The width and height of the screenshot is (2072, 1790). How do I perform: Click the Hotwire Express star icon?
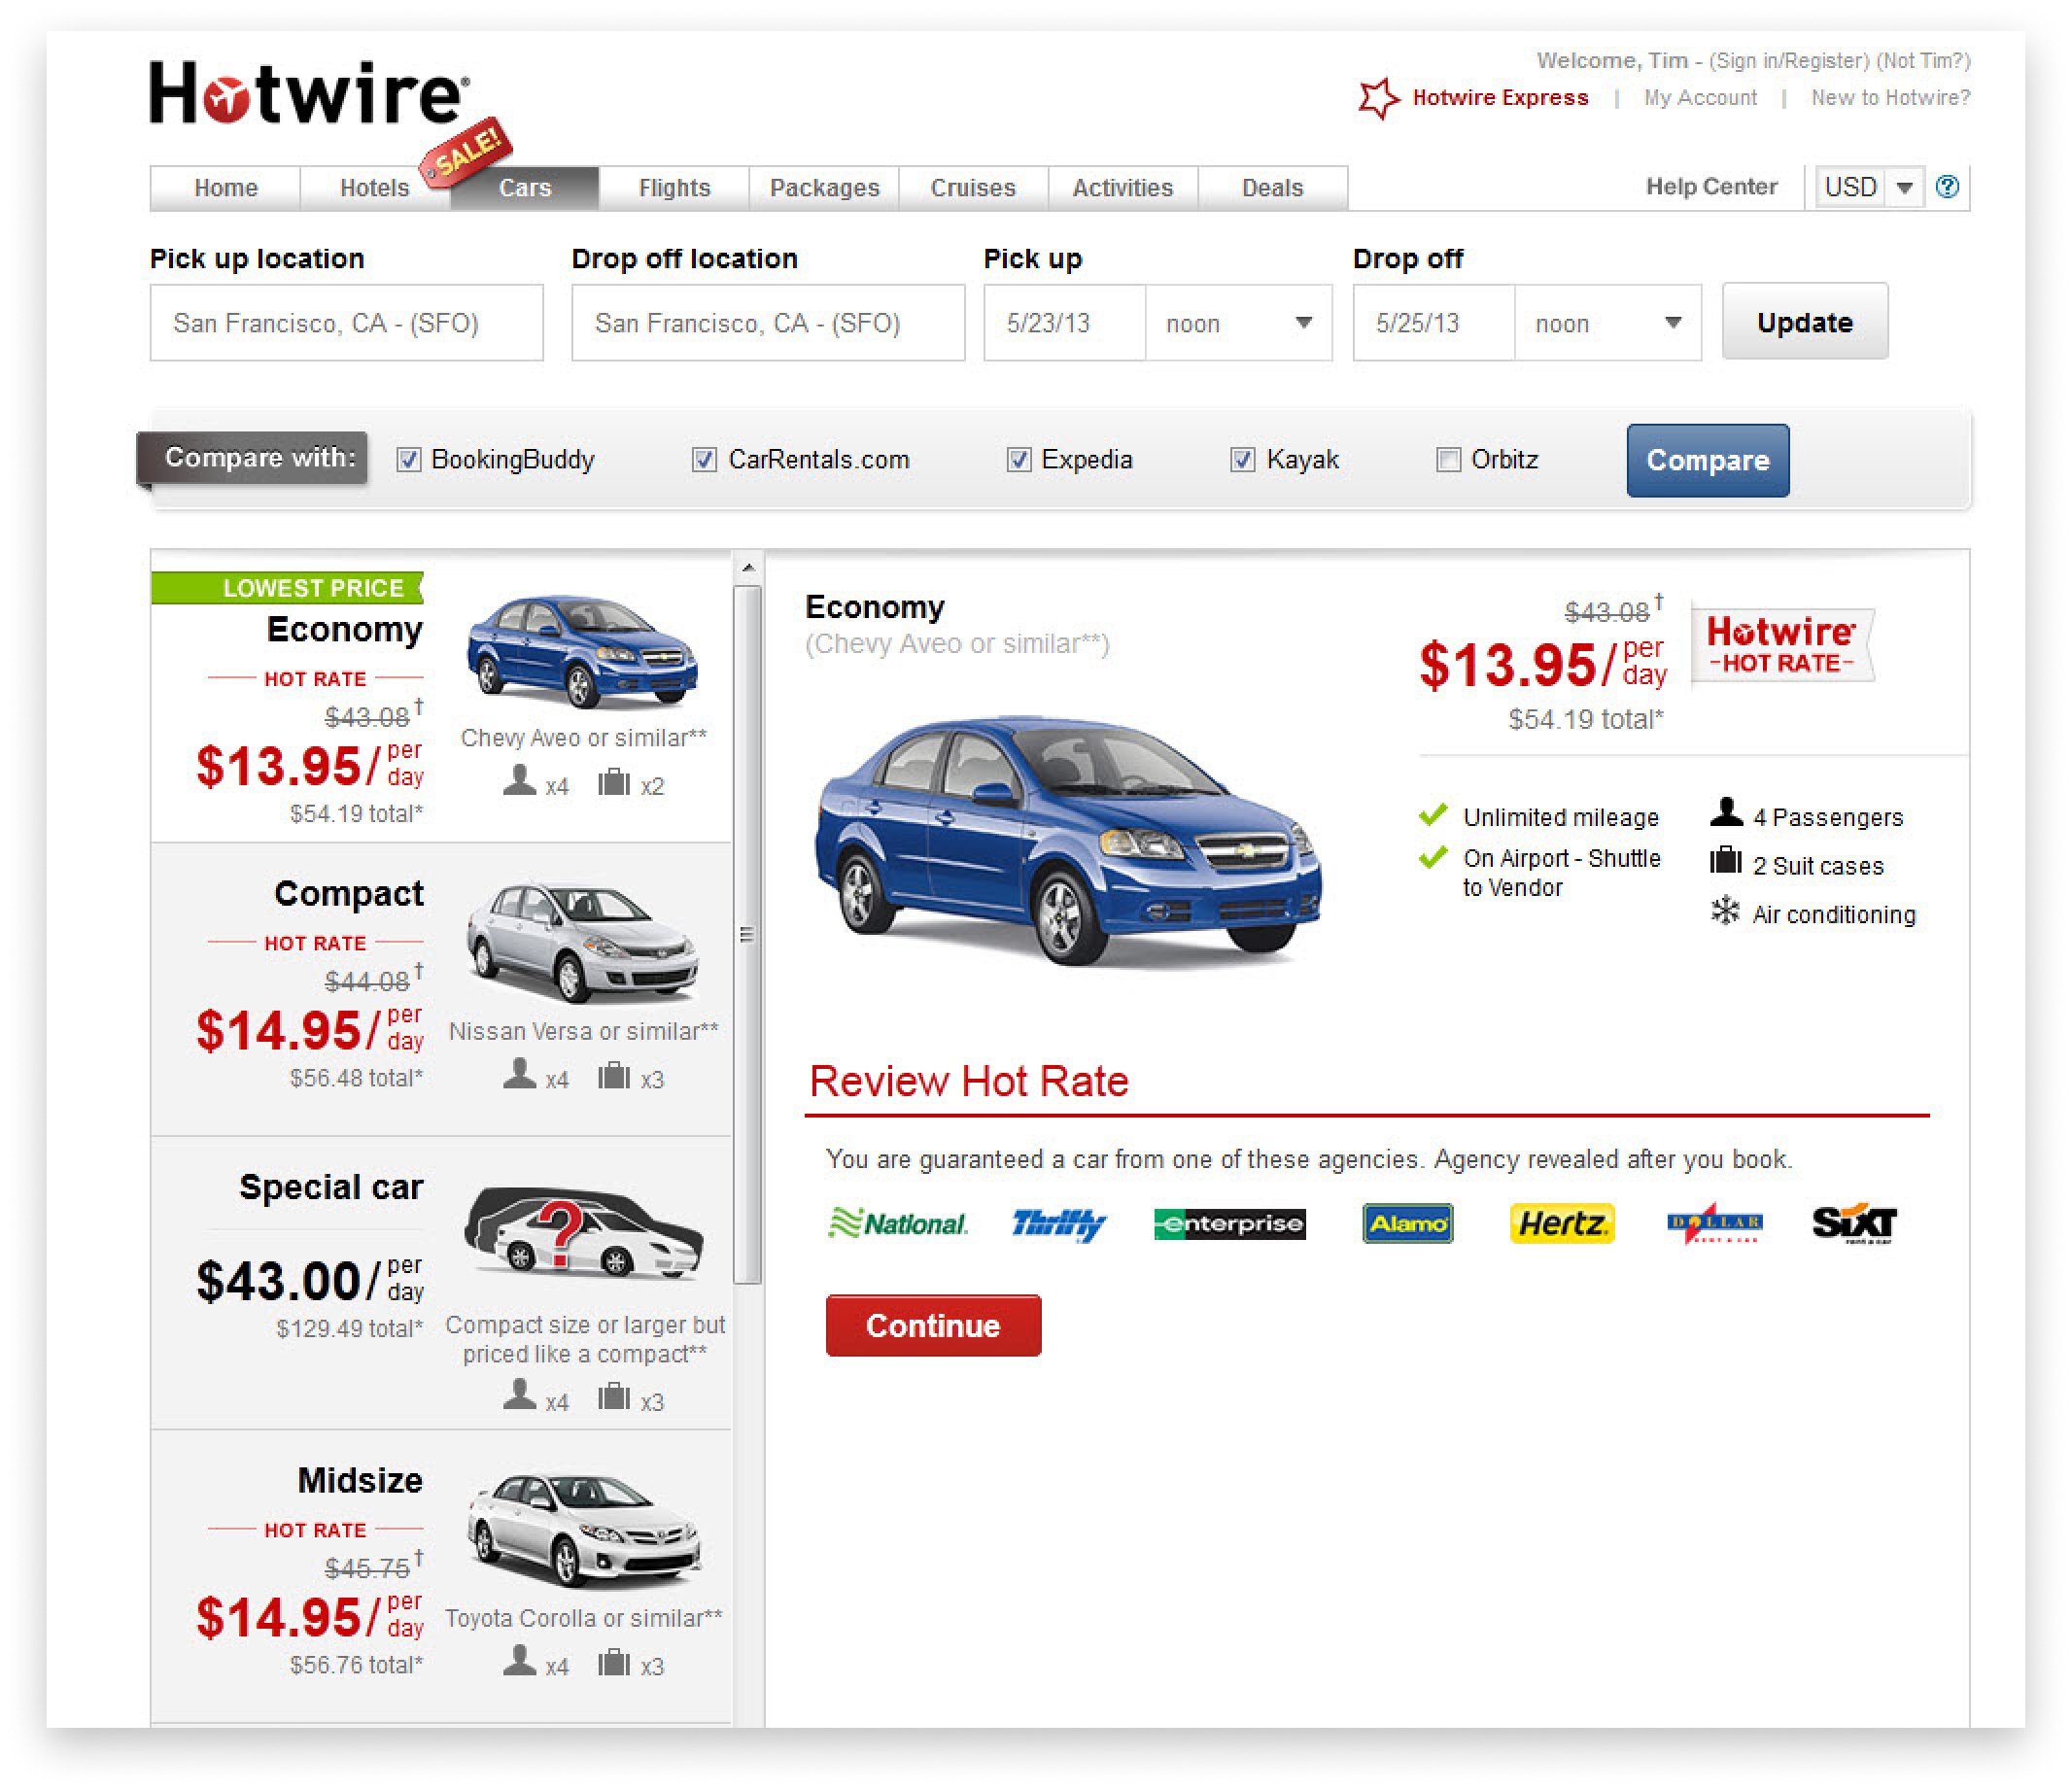coord(1378,98)
